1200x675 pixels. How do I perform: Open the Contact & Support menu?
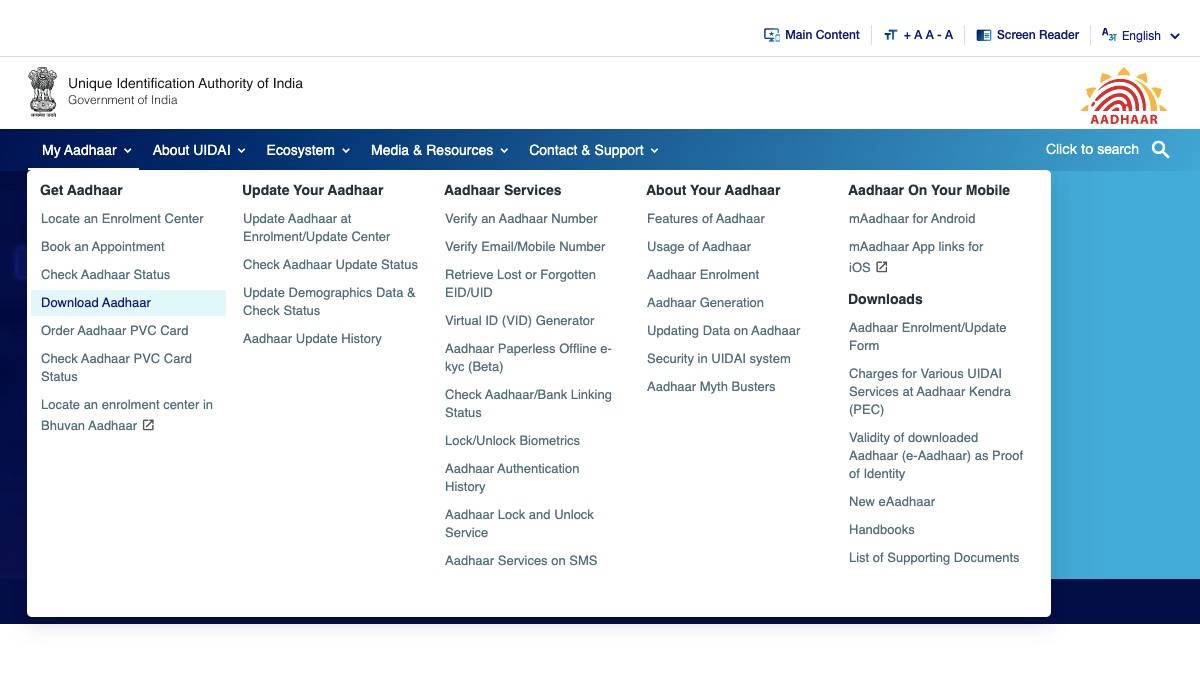593,150
